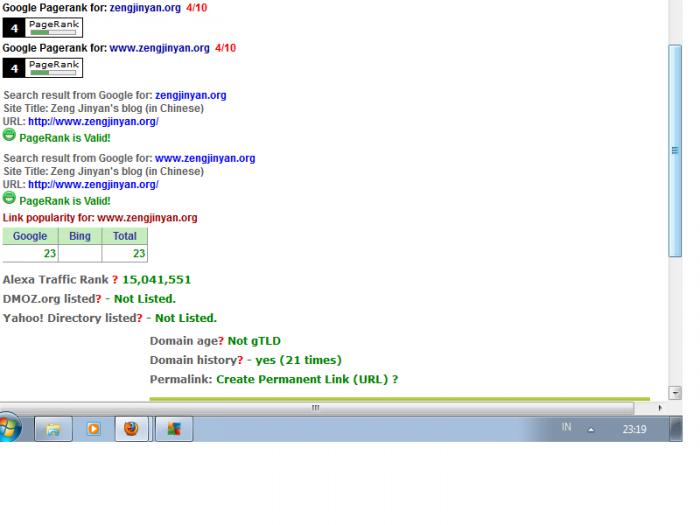700x525 pixels.
Task: Switch to Firefox in the taskbar
Action: pyautogui.click(x=131, y=429)
